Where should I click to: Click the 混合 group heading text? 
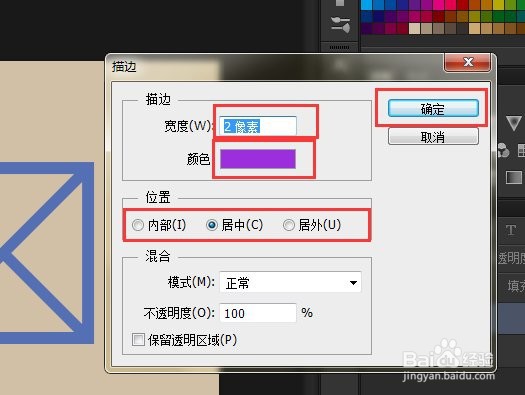click(x=158, y=256)
